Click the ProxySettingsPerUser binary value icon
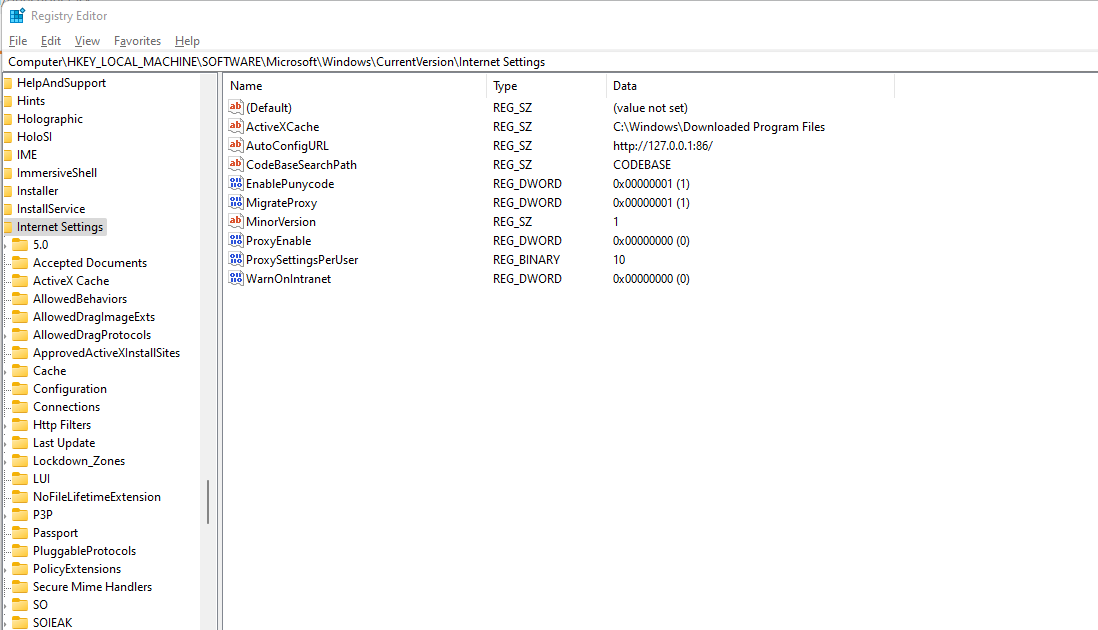1098x630 pixels. tap(236, 258)
